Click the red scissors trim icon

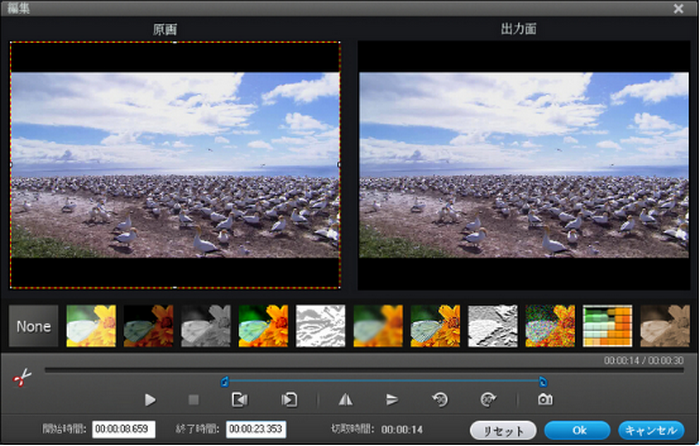(x=22, y=378)
